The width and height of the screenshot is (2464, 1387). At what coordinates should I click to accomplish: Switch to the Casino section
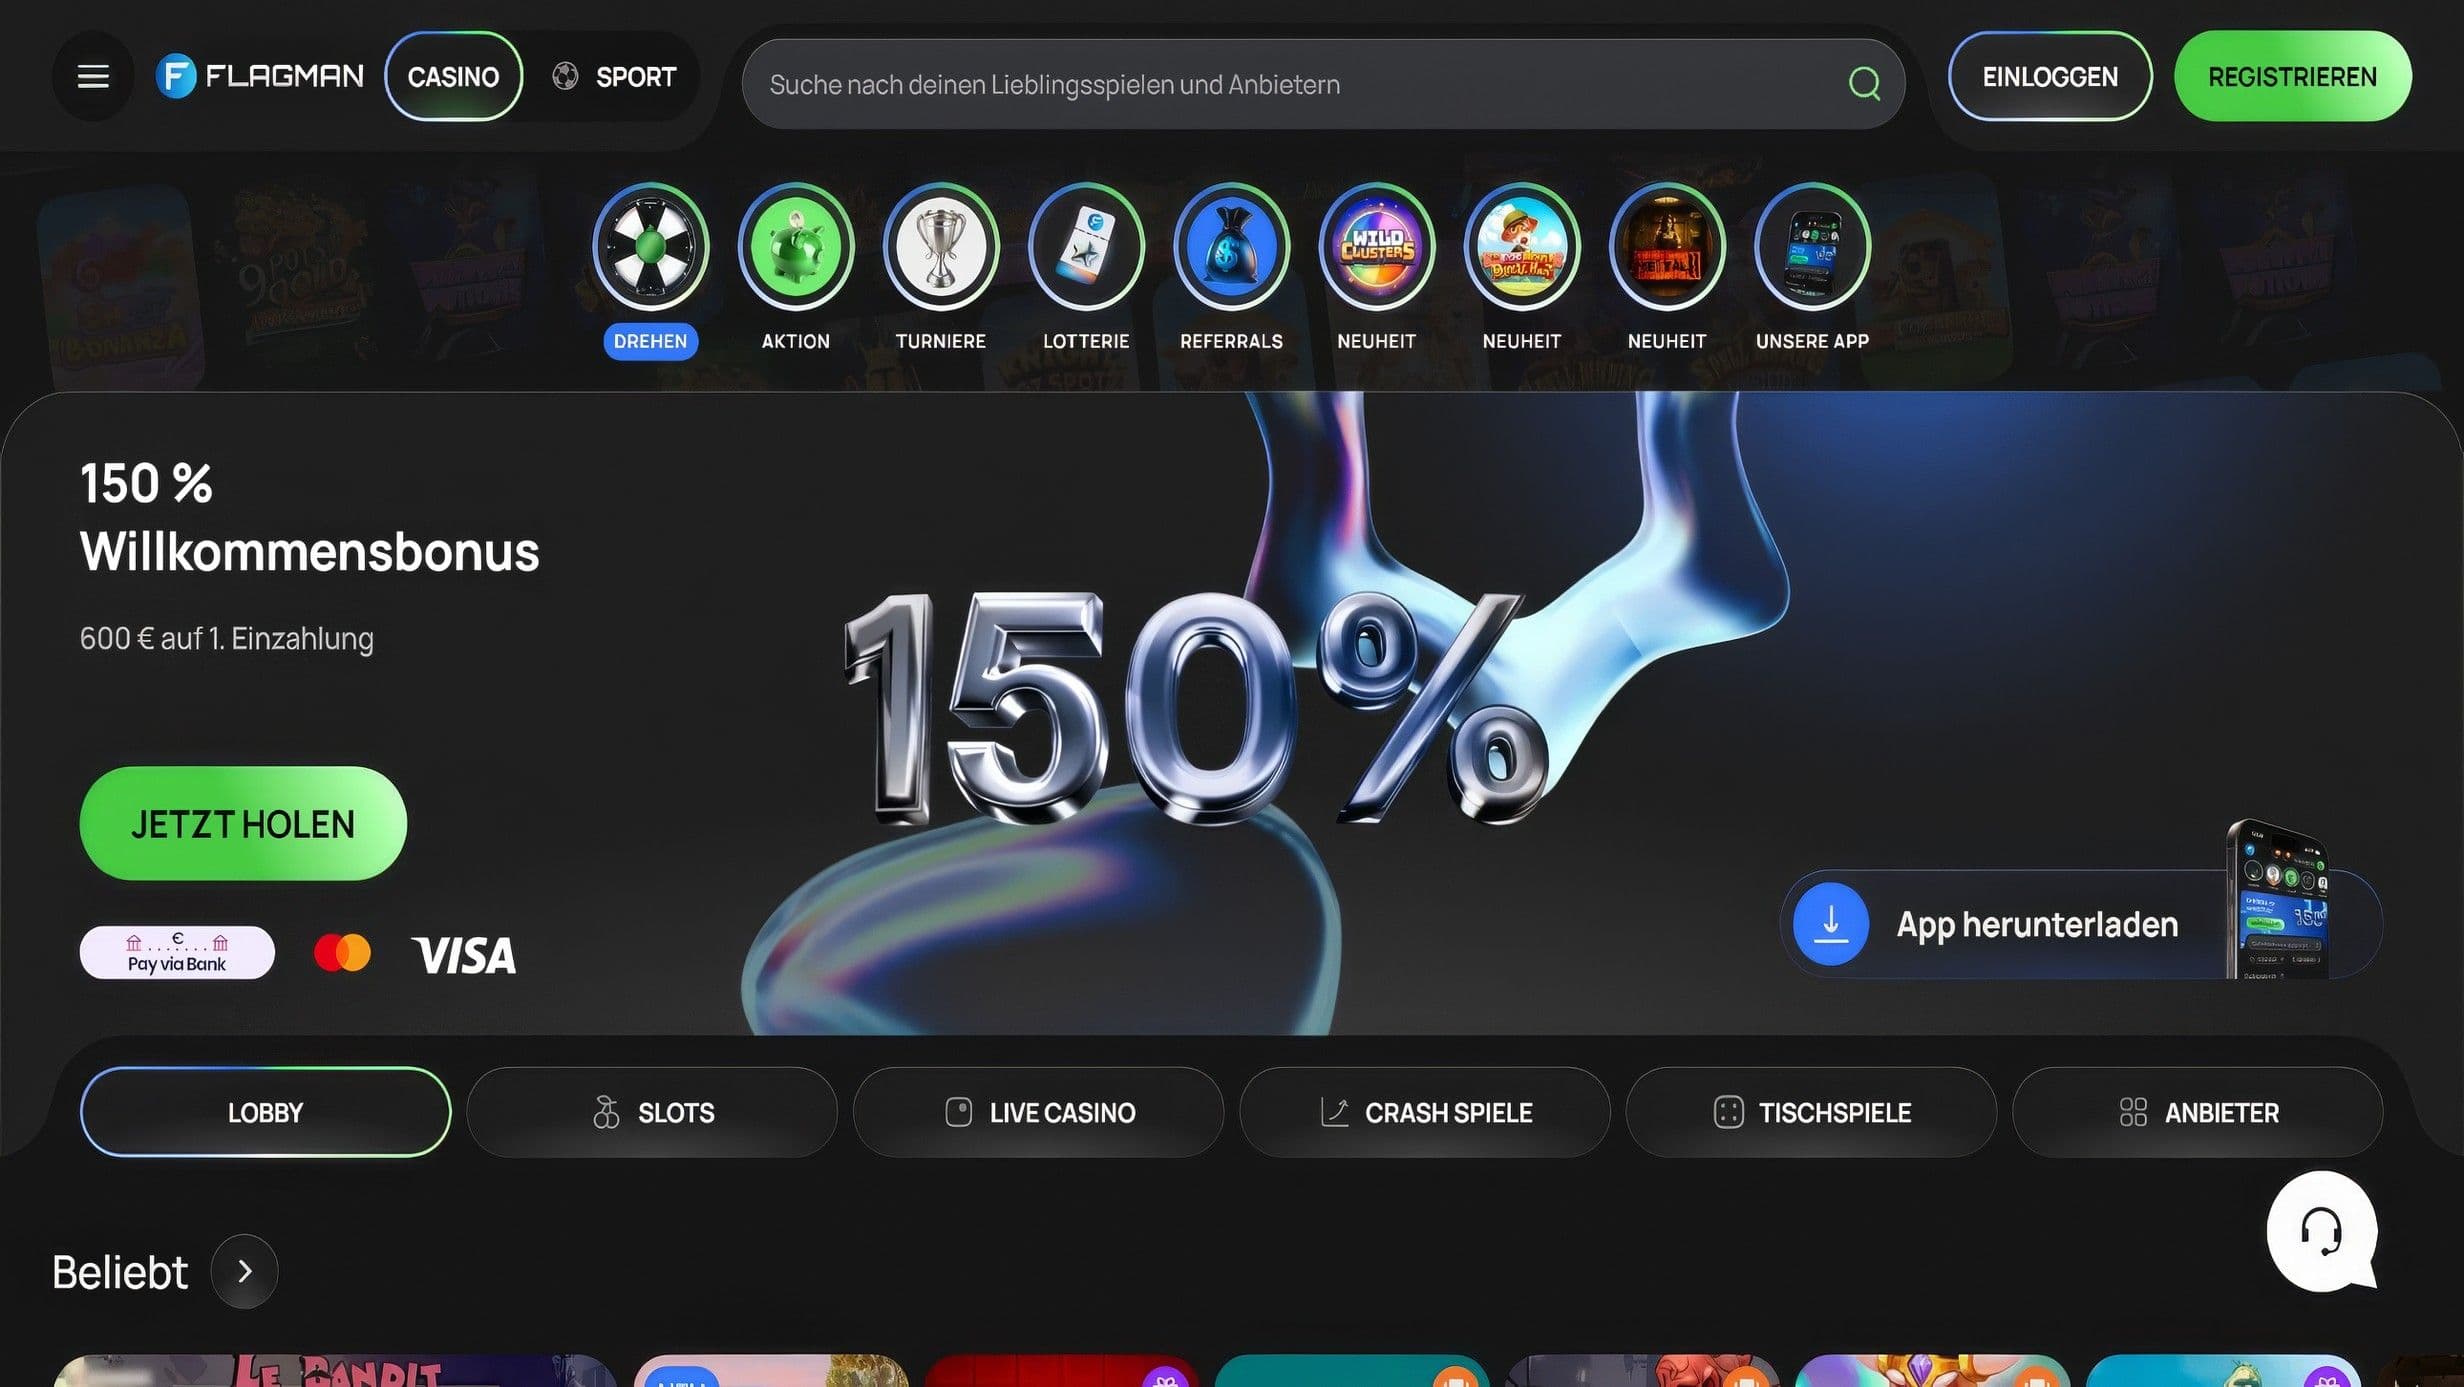tap(453, 76)
